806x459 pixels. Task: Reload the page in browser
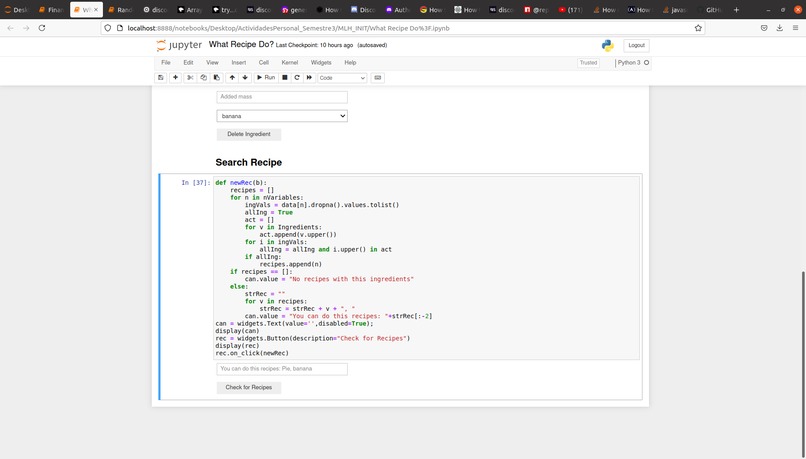[x=42, y=28]
